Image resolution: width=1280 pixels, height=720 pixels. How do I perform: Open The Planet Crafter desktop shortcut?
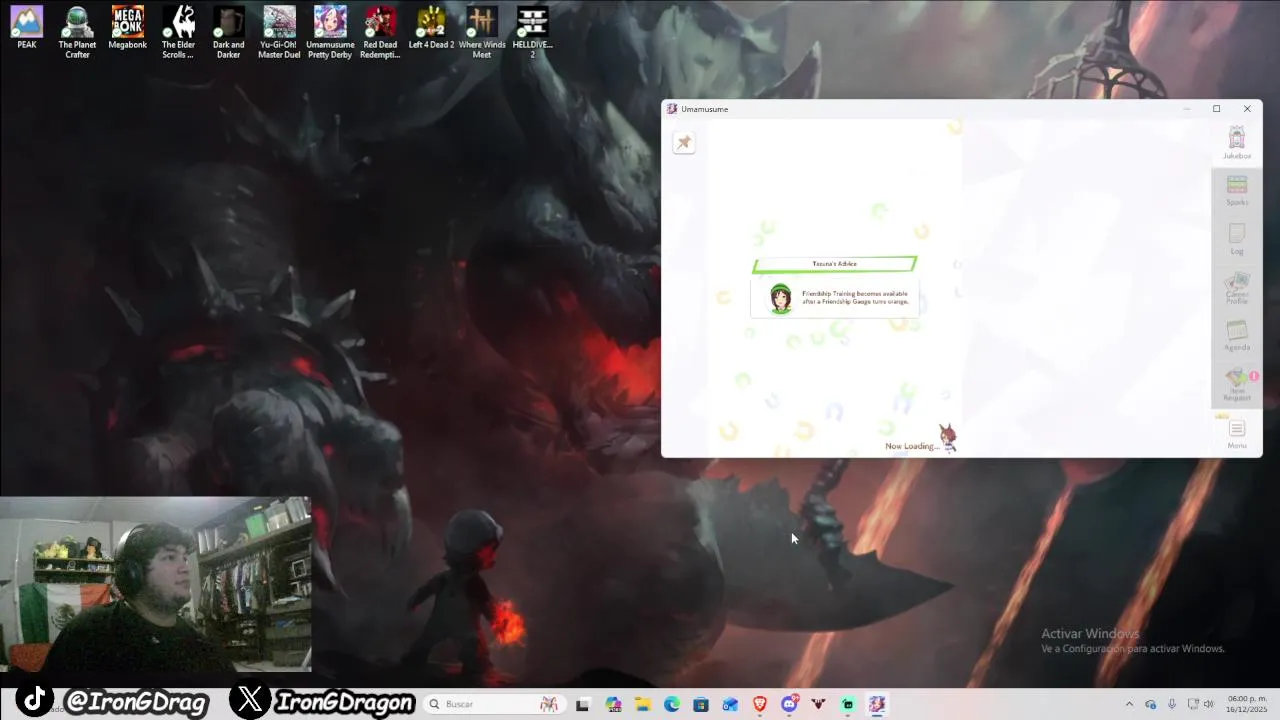point(77,32)
